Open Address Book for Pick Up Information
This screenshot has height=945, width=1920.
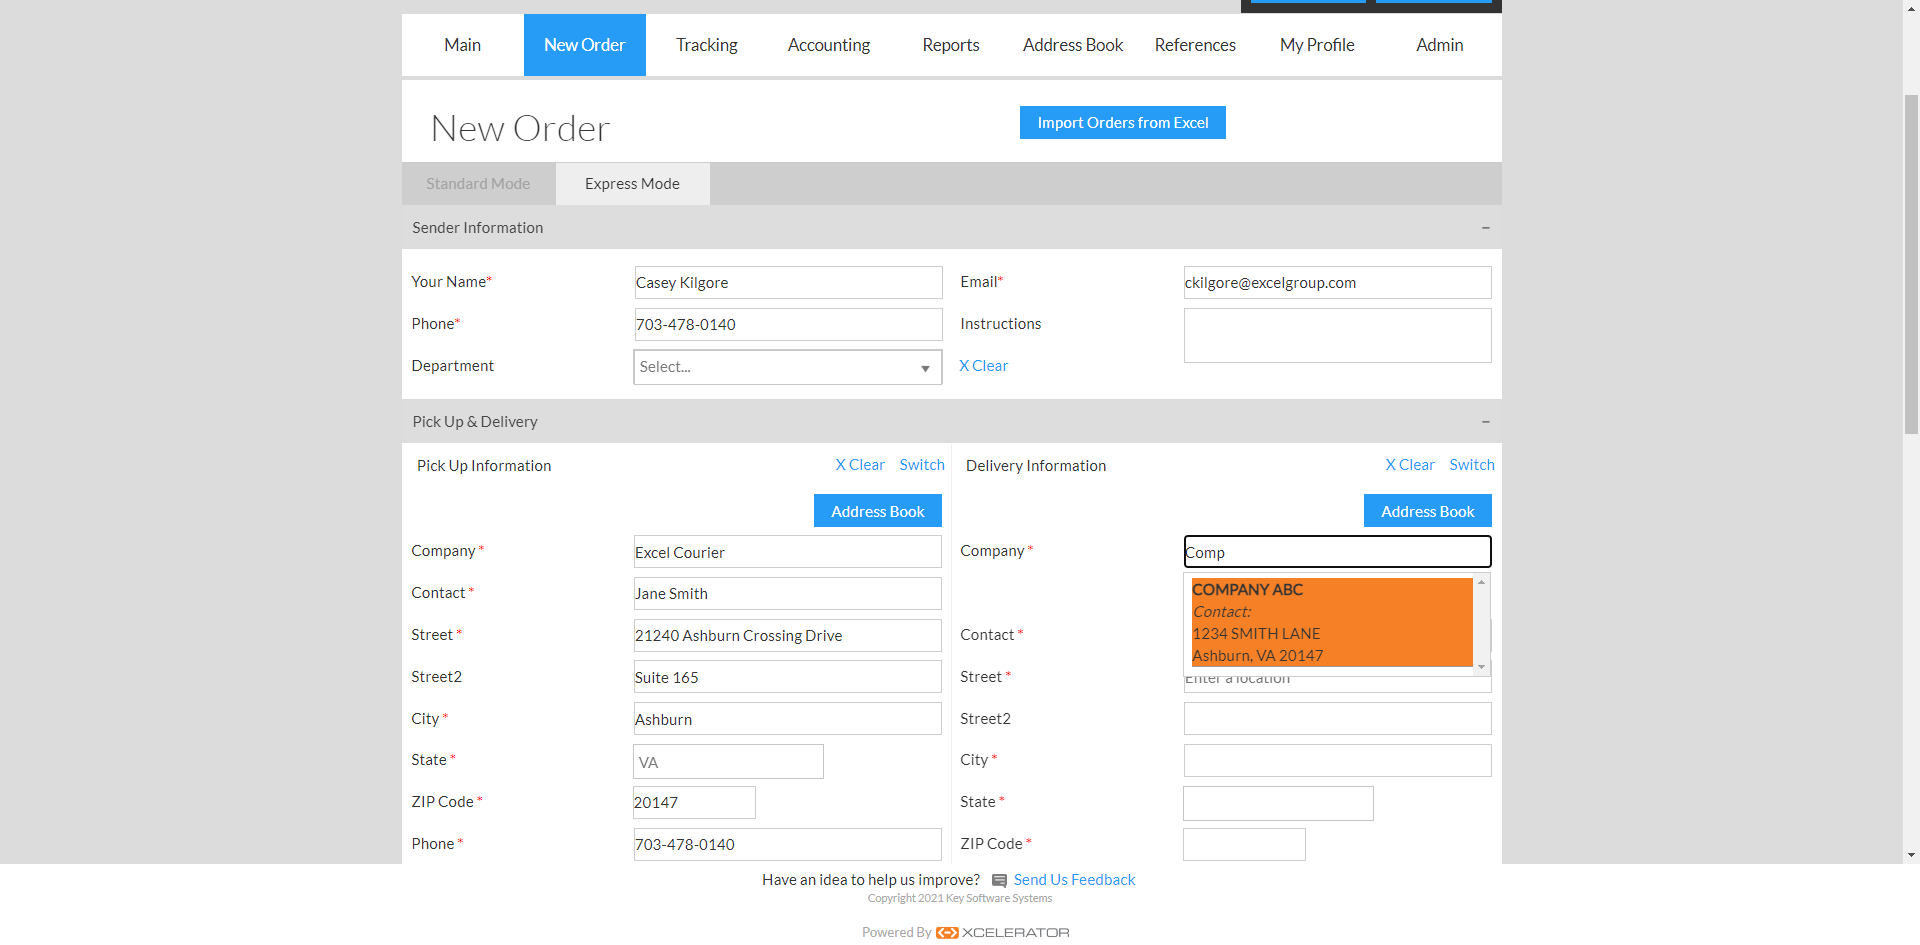coord(878,511)
